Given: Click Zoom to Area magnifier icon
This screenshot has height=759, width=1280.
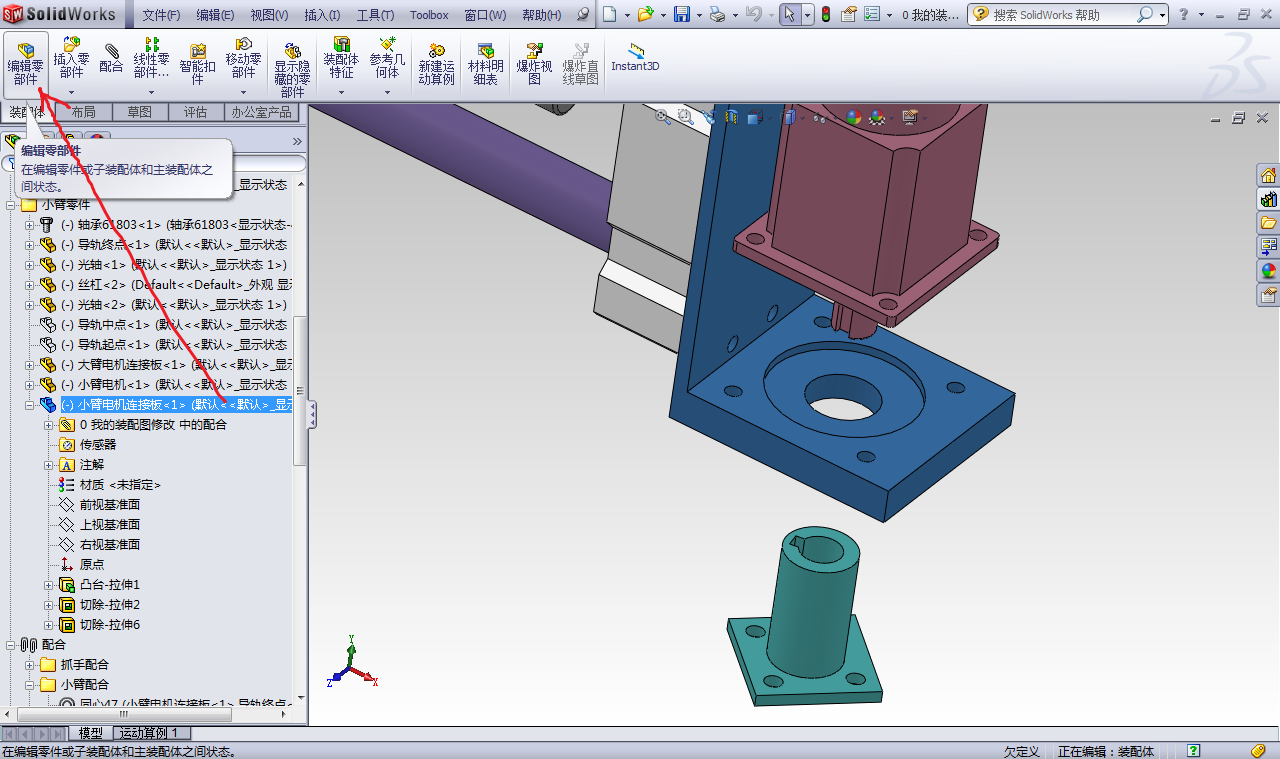Looking at the screenshot, I should pyautogui.click(x=685, y=116).
